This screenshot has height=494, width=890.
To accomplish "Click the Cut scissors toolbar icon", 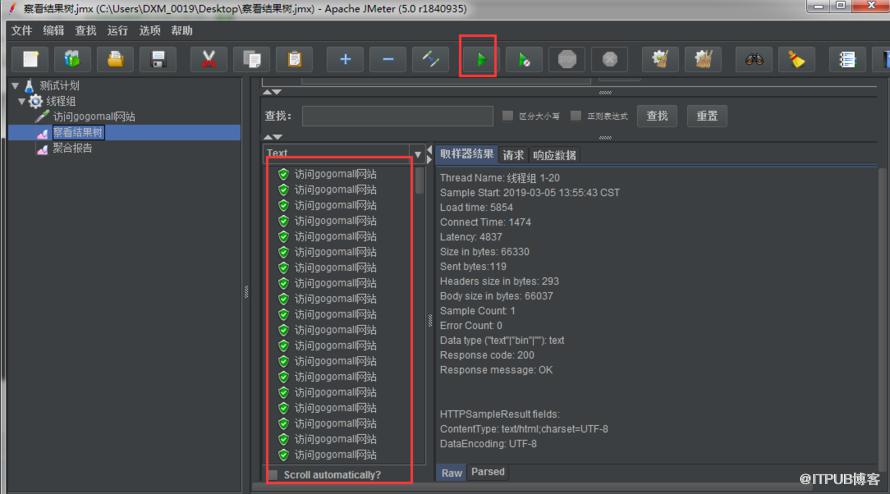I will pyautogui.click(x=208, y=59).
